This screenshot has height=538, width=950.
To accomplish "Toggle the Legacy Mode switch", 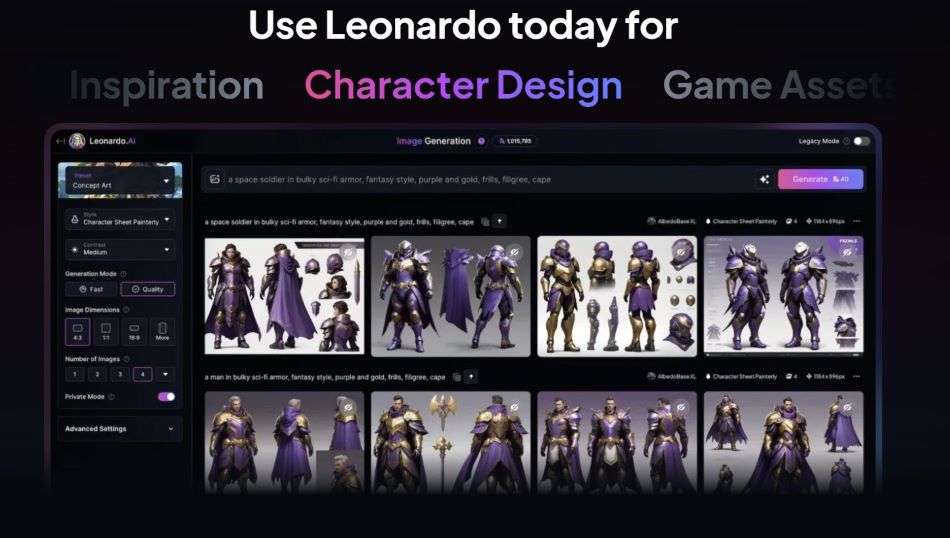I will [x=861, y=141].
